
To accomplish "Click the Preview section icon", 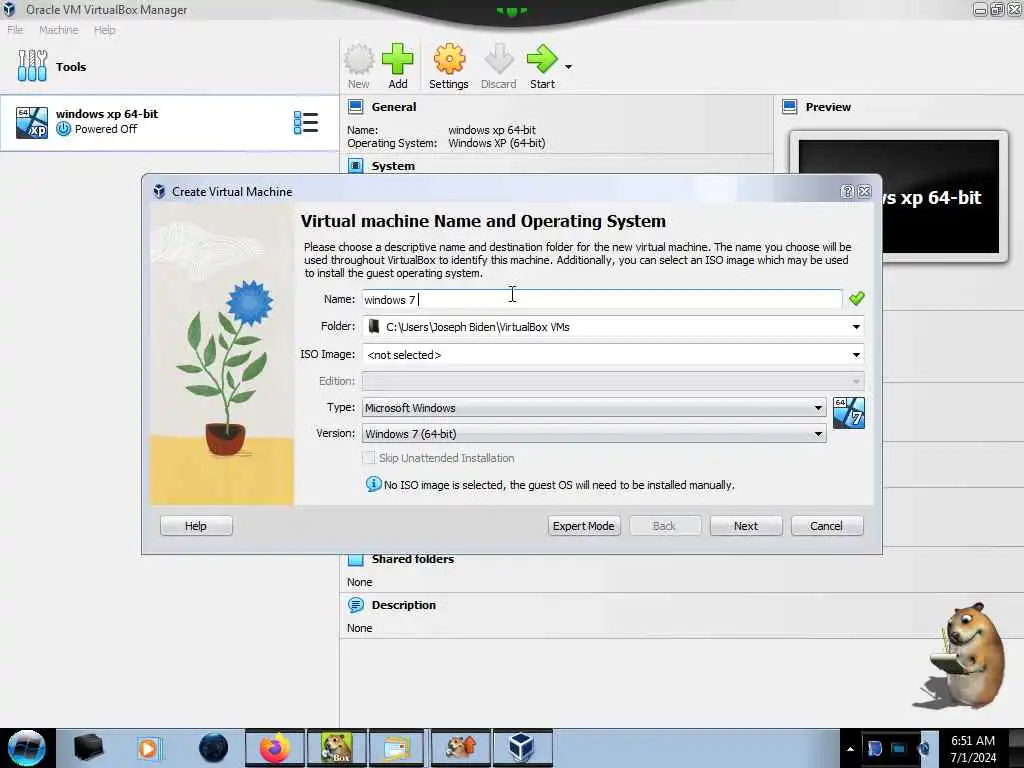I will click(790, 106).
